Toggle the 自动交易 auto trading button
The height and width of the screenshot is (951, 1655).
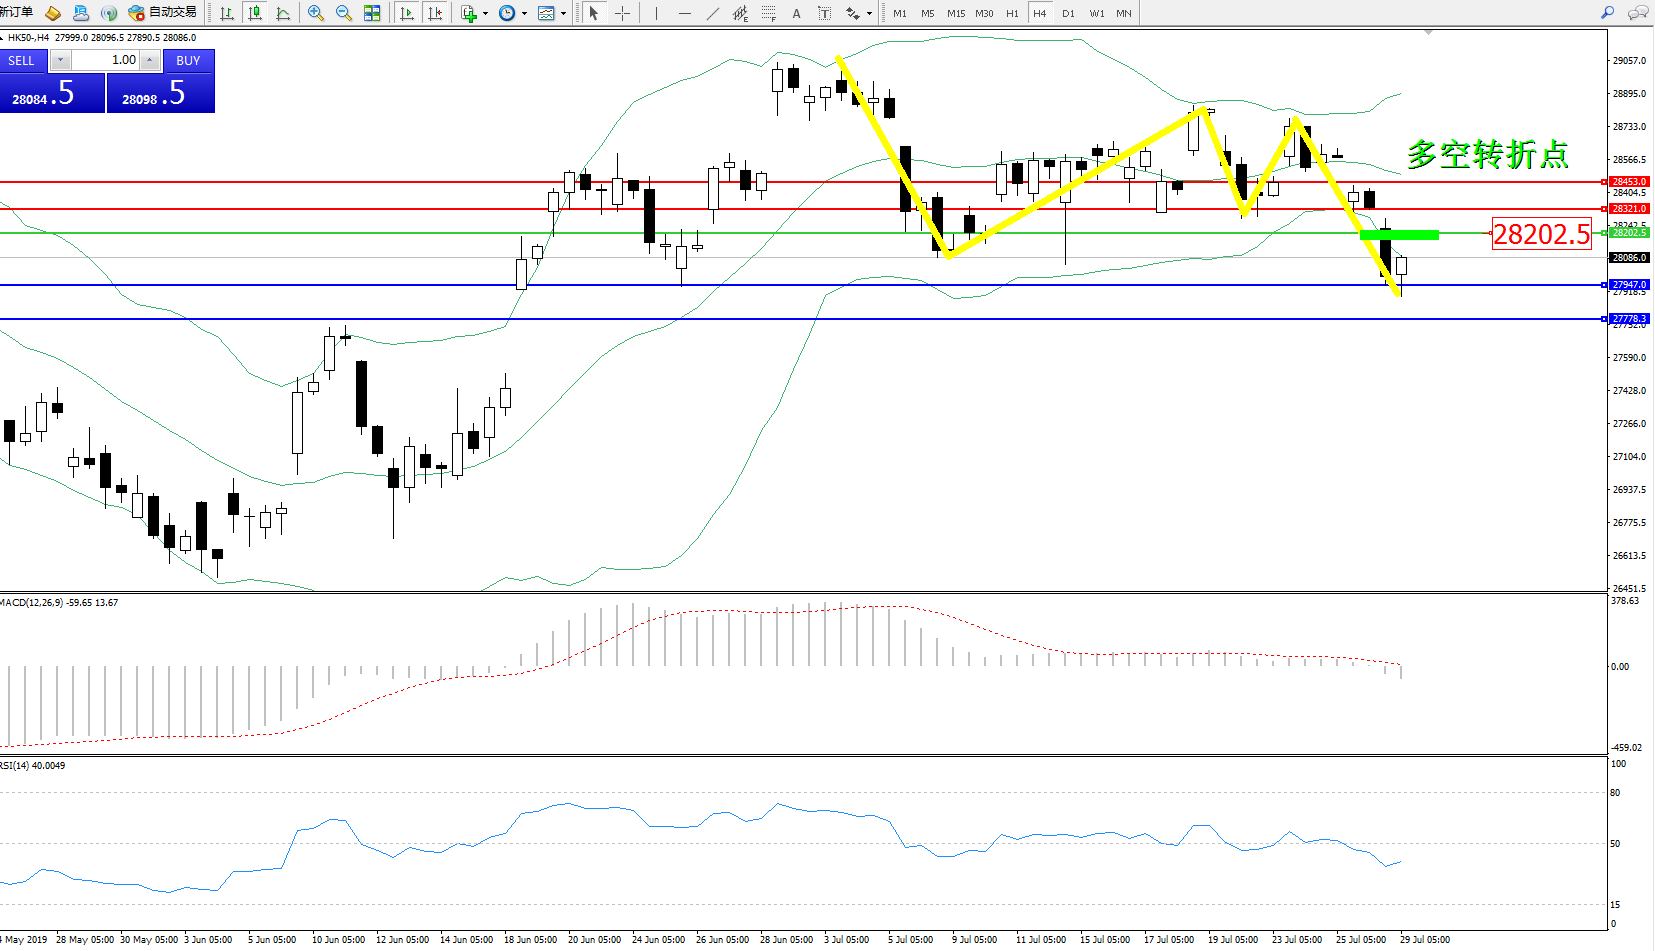(163, 13)
